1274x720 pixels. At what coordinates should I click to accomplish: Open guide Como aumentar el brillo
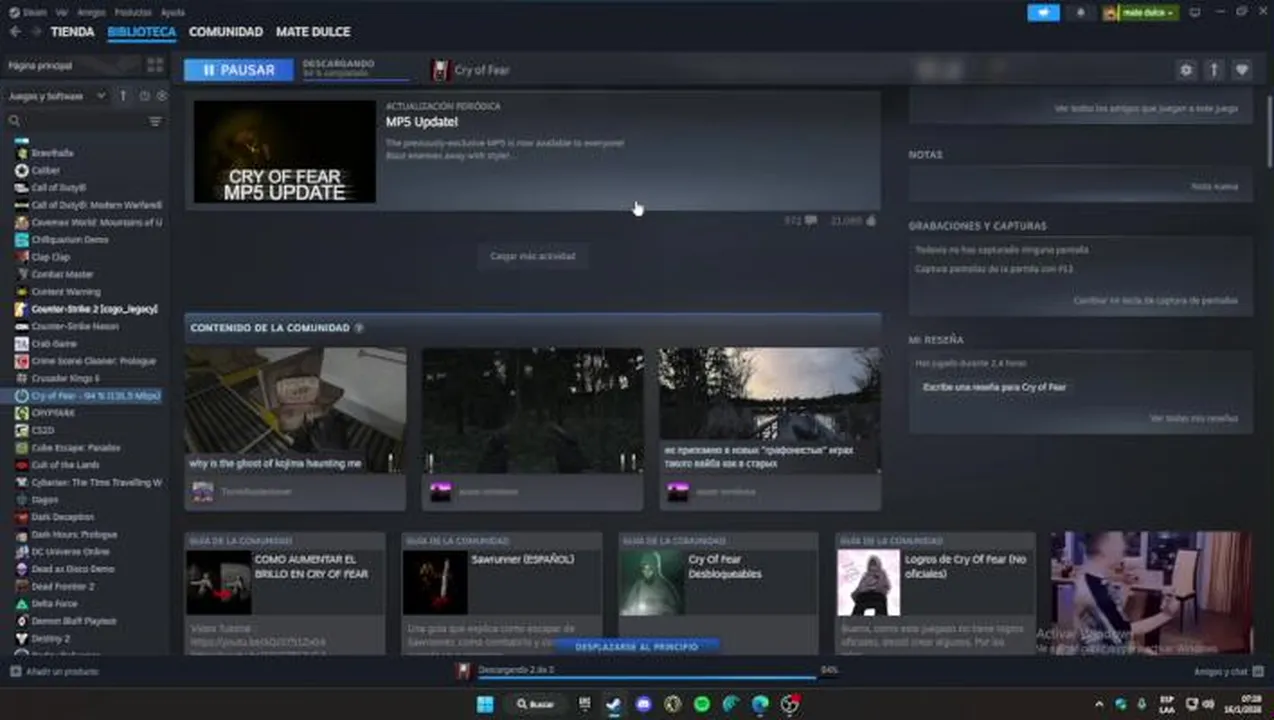(285, 594)
